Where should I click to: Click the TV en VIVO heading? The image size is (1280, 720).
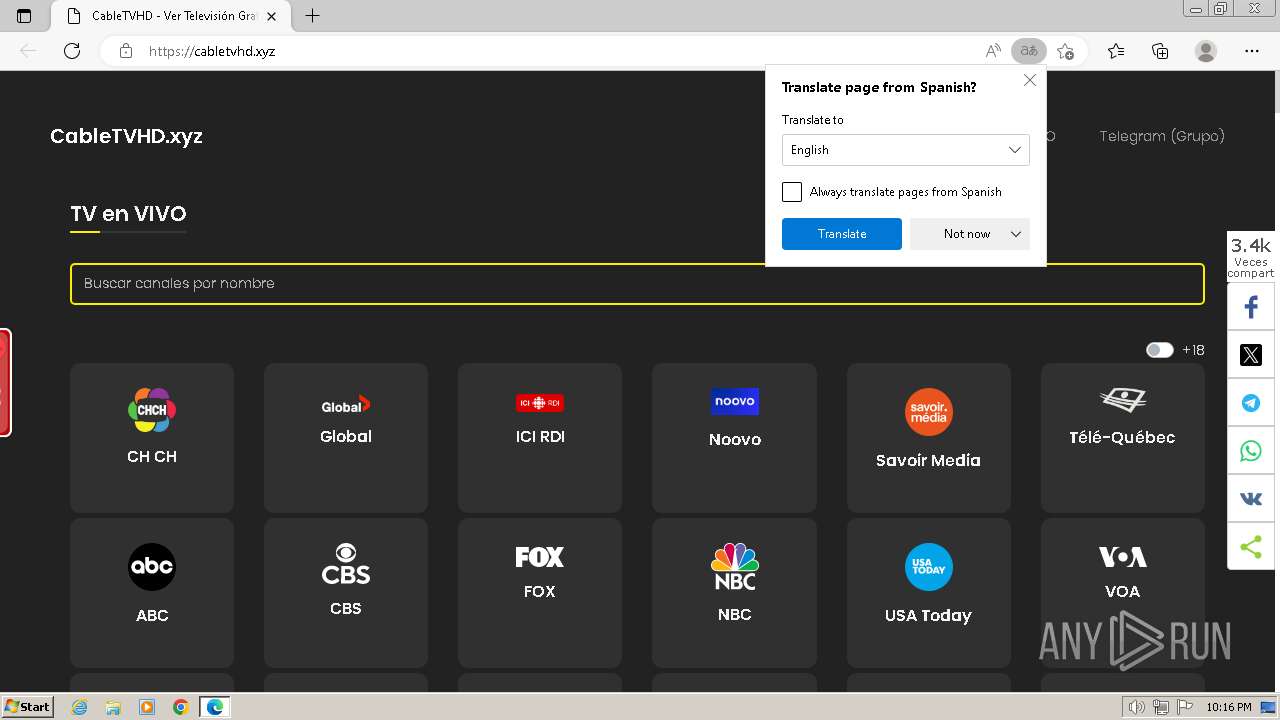(128, 214)
